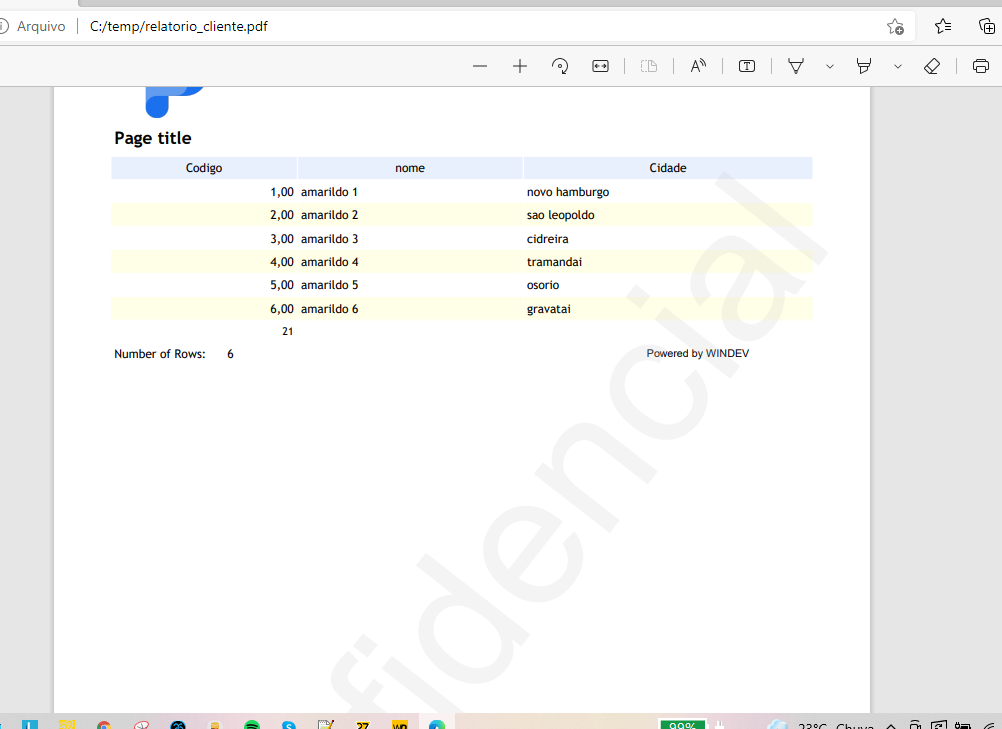Click the codigo value 5,00
This screenshot has width=1002, height=729.
282,285
